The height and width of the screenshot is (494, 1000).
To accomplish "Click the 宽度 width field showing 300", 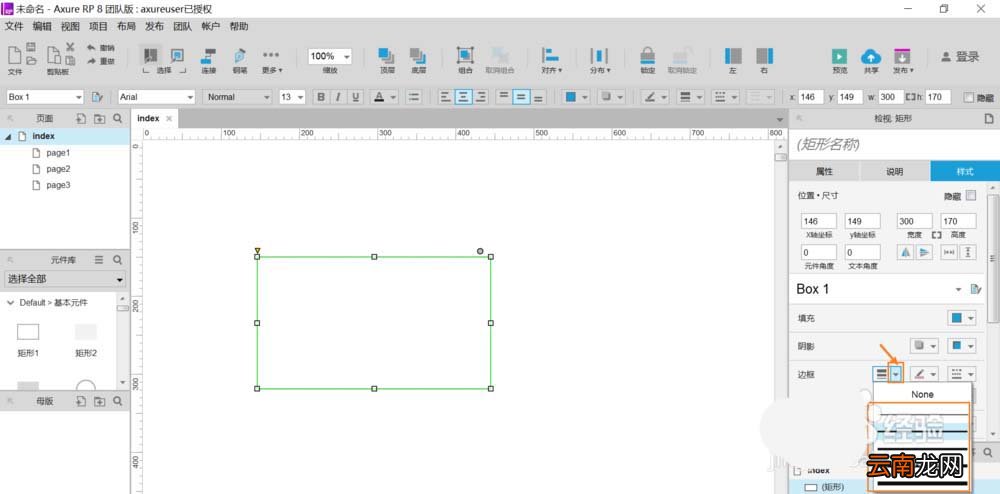I will (915, 221).
